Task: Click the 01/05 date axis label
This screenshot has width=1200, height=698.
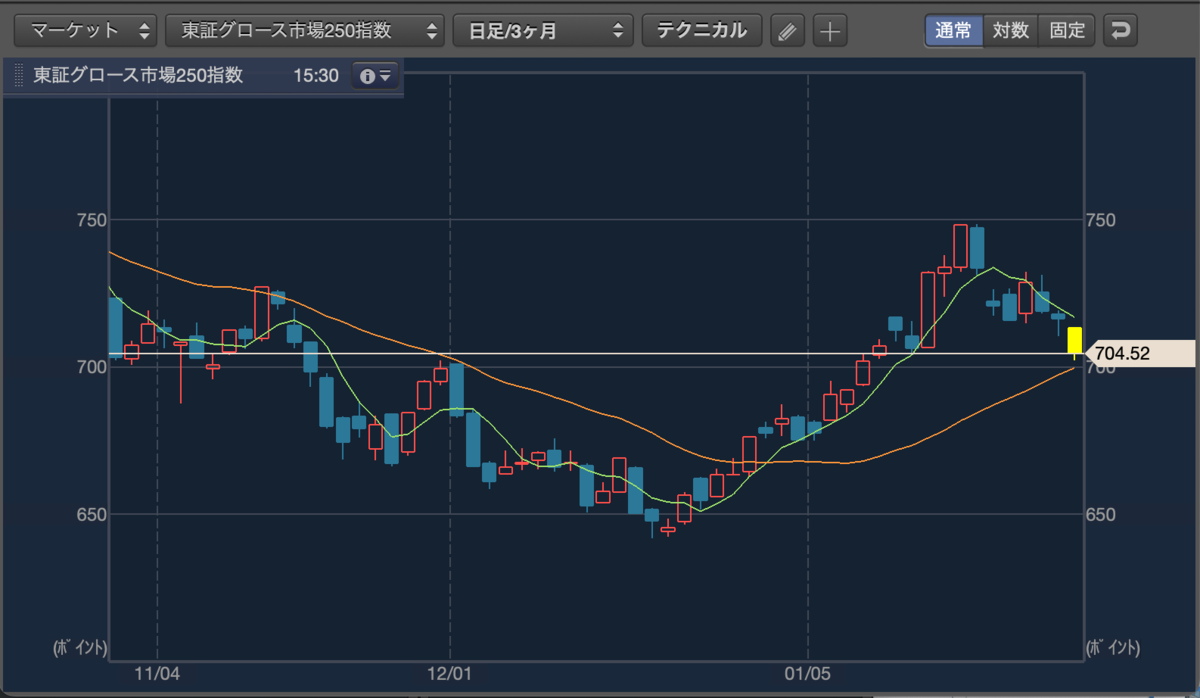Action: coord(808,676)
